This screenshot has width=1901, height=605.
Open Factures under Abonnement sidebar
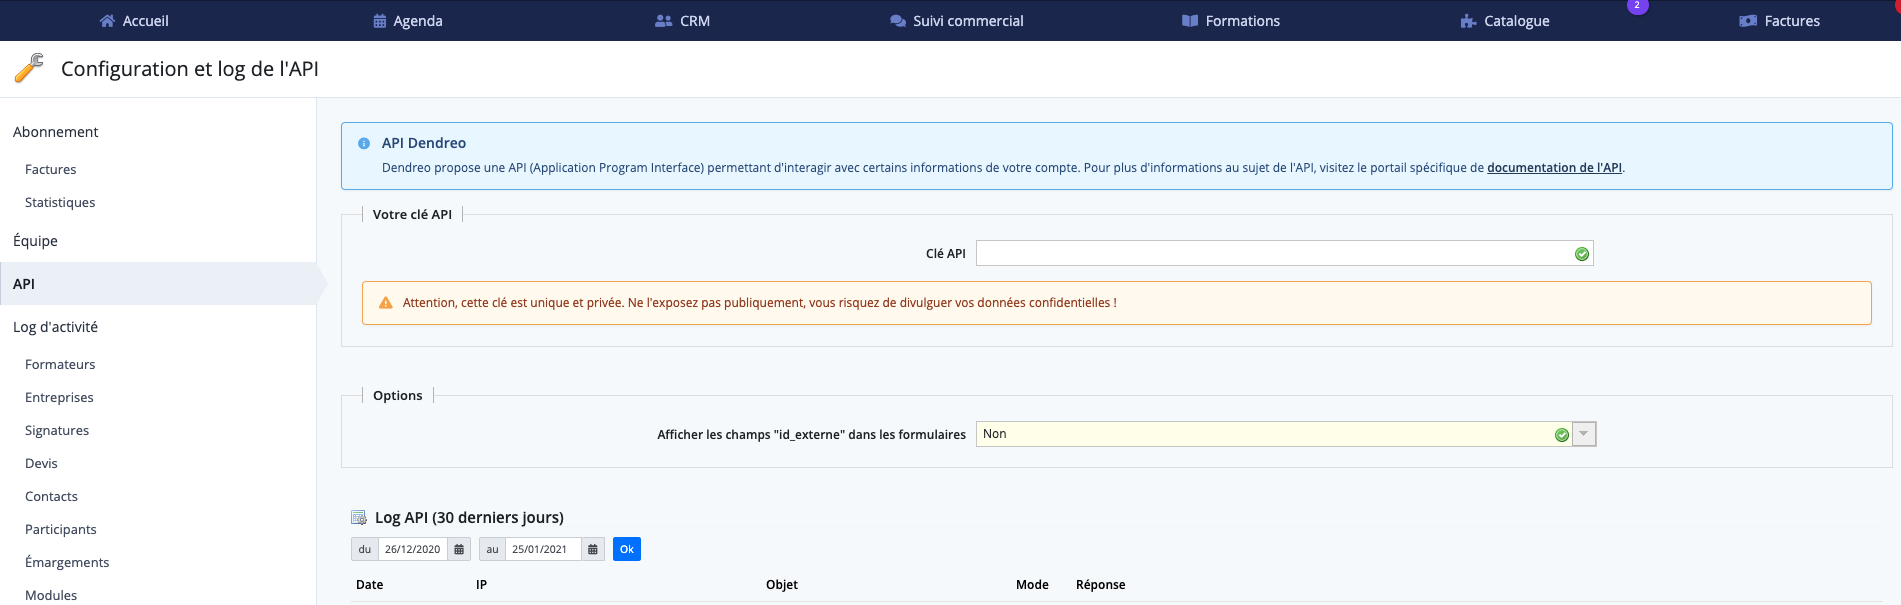51,170
